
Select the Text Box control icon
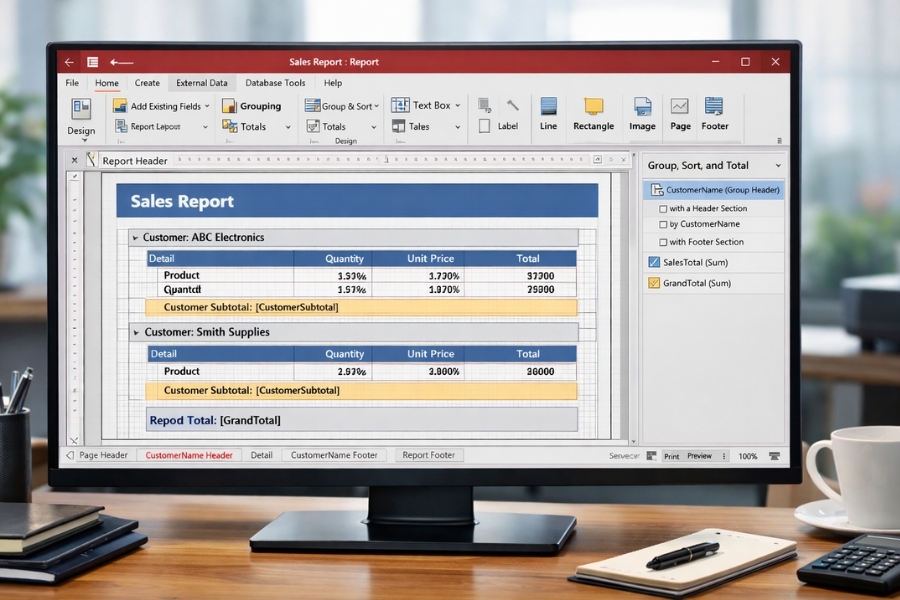tap(400, 105)
